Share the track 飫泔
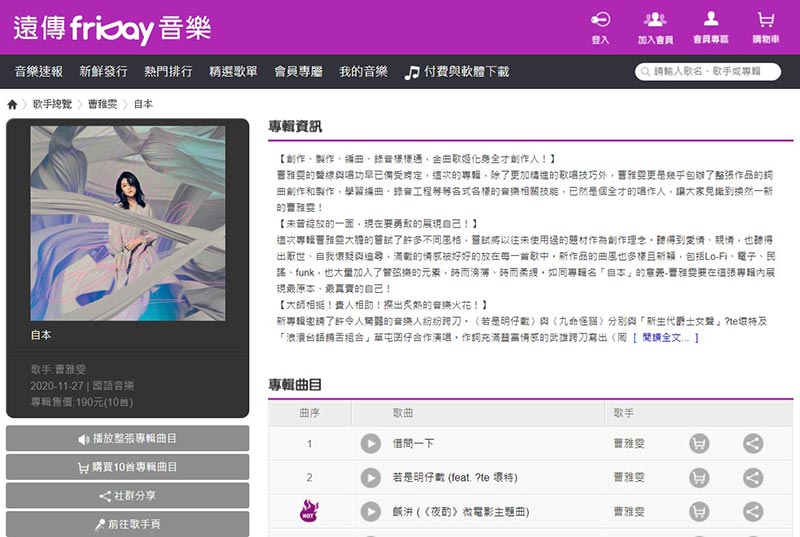800x537 pixels. click(x=753, y=512)
